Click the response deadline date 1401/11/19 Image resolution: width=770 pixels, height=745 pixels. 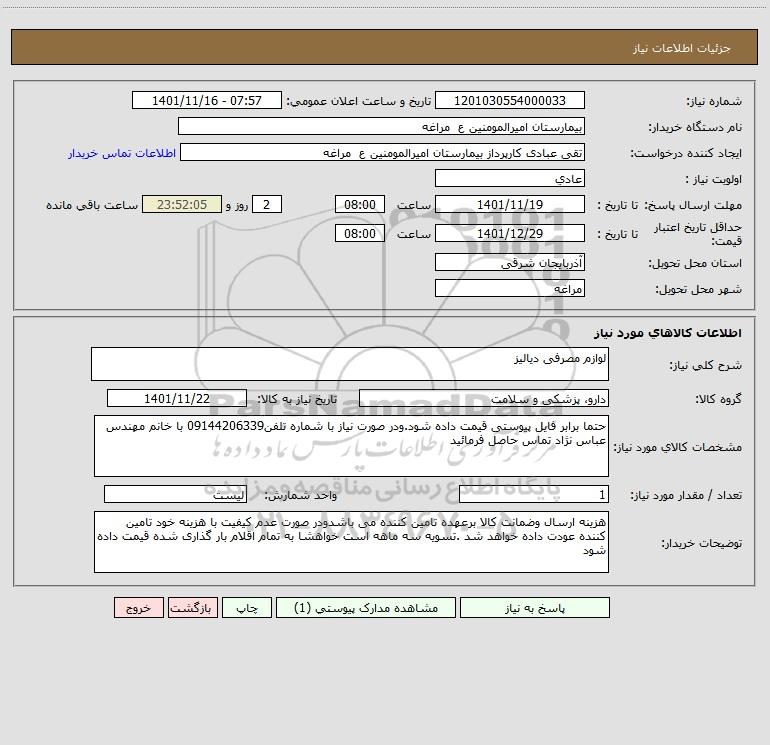pos(510,204)
